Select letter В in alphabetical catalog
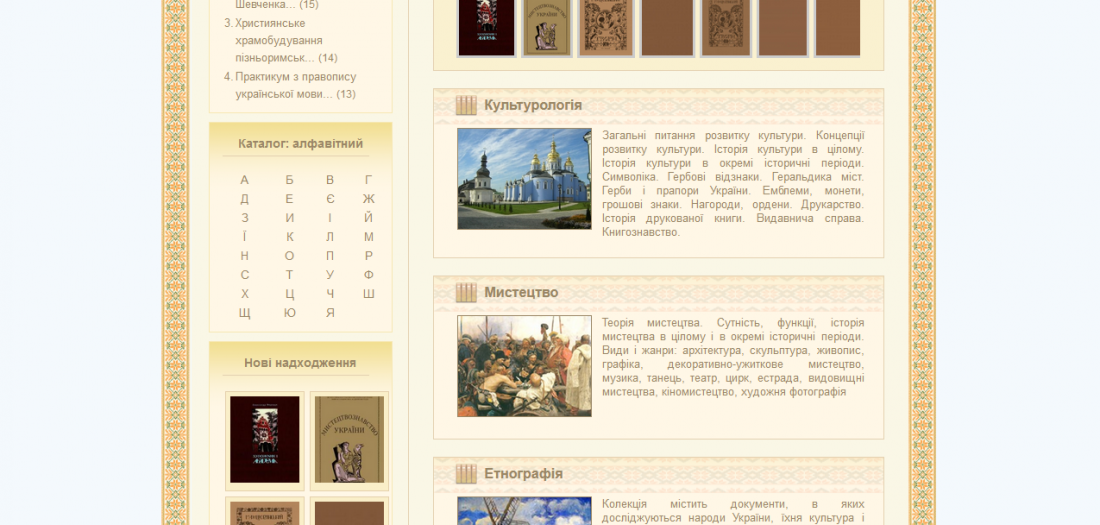Viewport: 1100px width, 525px height. point(330,180)
